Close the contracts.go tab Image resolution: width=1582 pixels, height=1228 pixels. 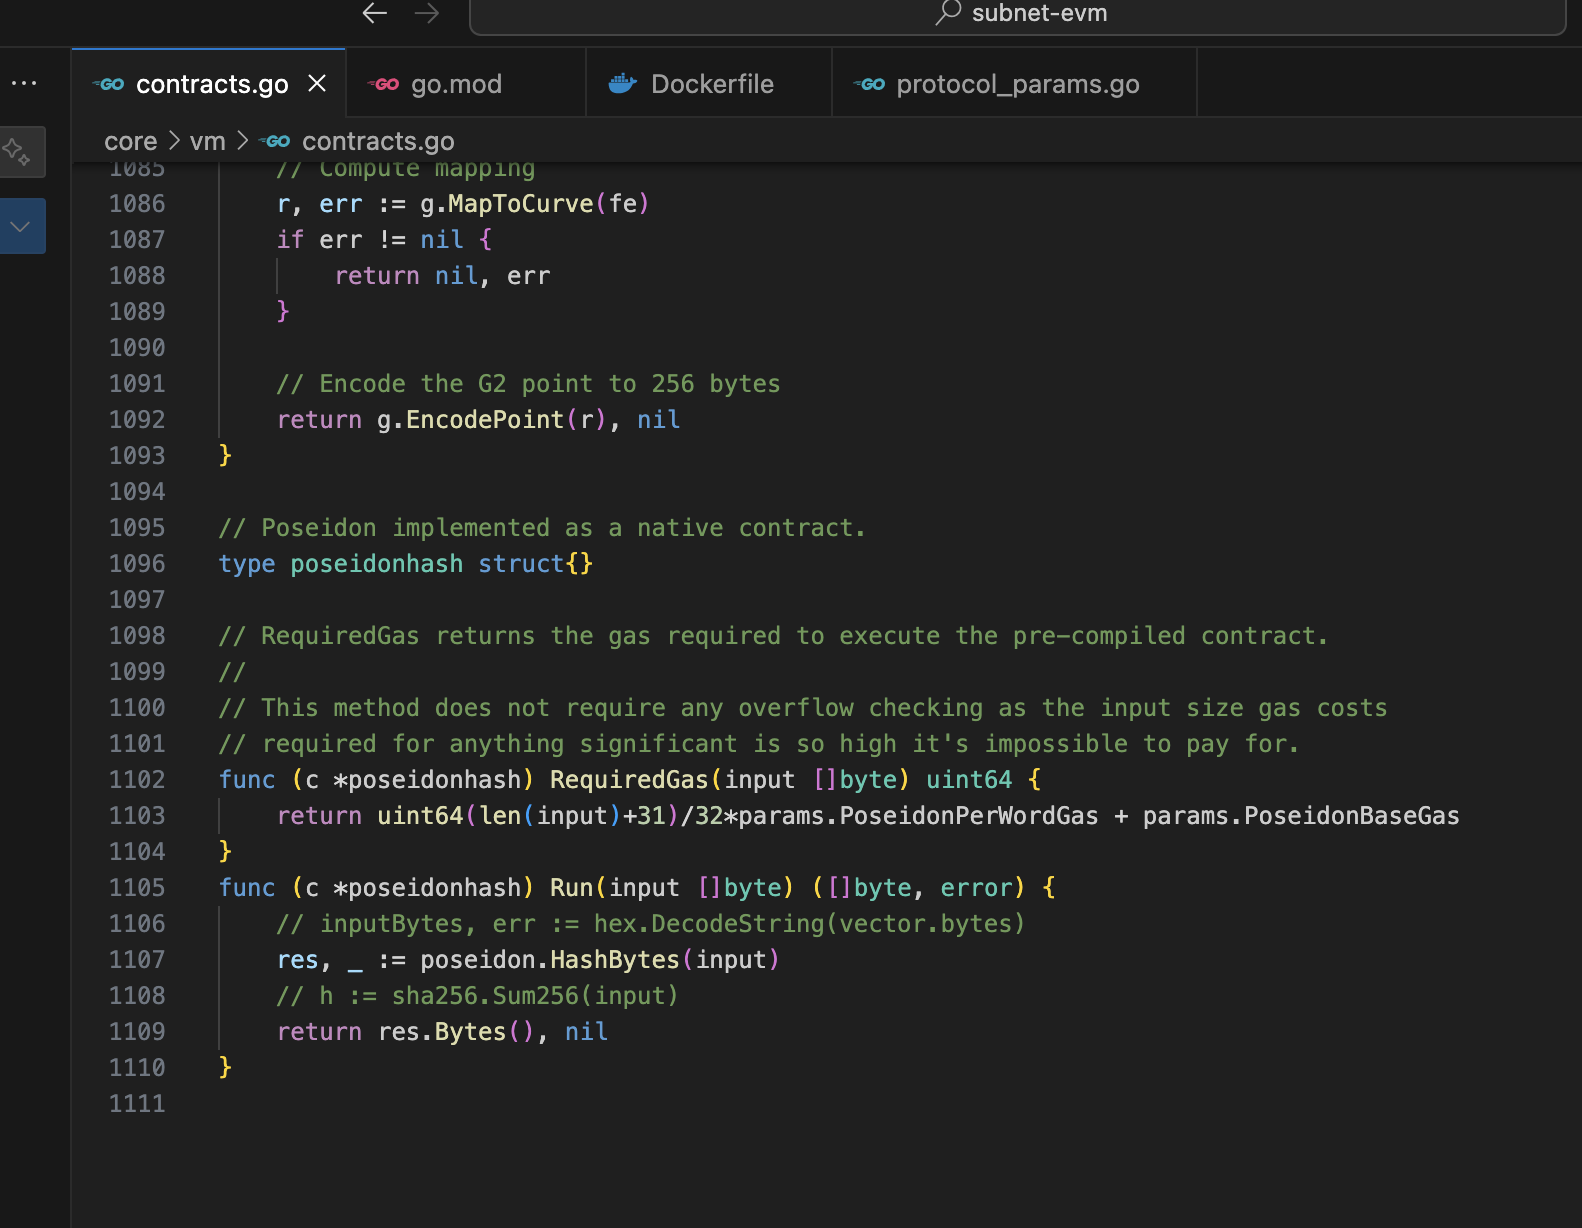tap(317, 84)
